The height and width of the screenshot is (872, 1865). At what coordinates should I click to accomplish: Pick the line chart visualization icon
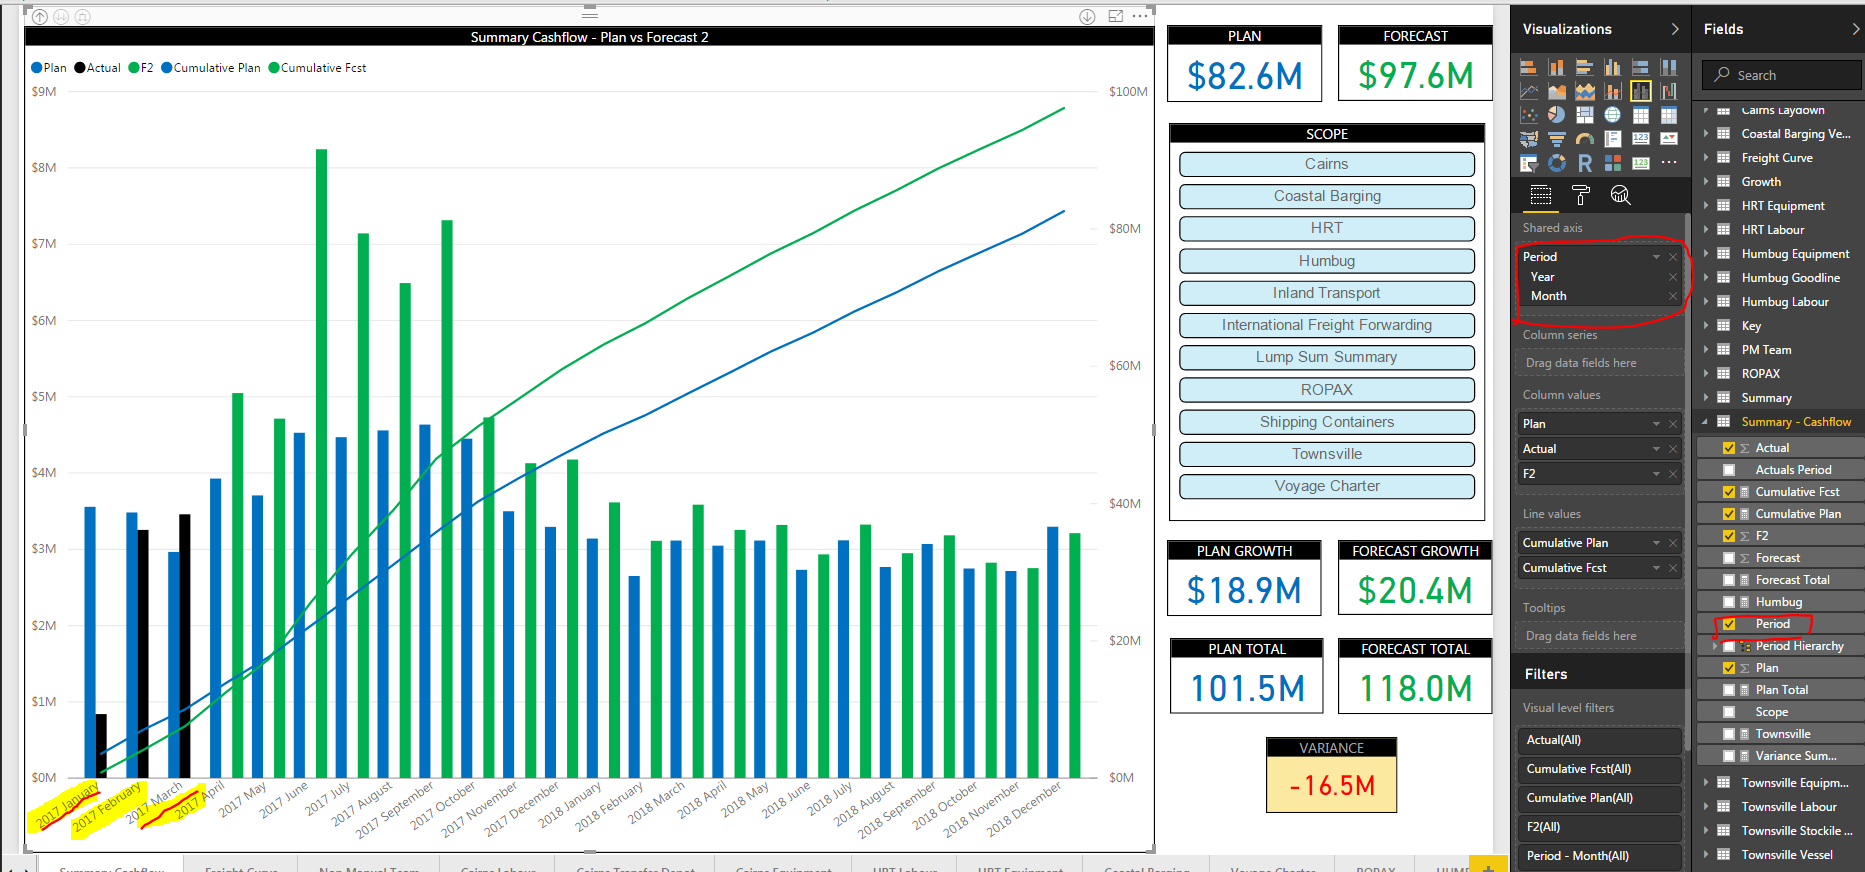pos(1529,91)
